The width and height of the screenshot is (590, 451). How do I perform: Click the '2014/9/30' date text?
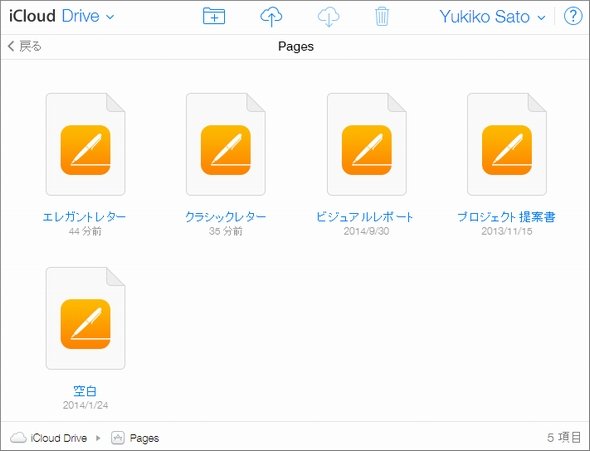point(366,231)
